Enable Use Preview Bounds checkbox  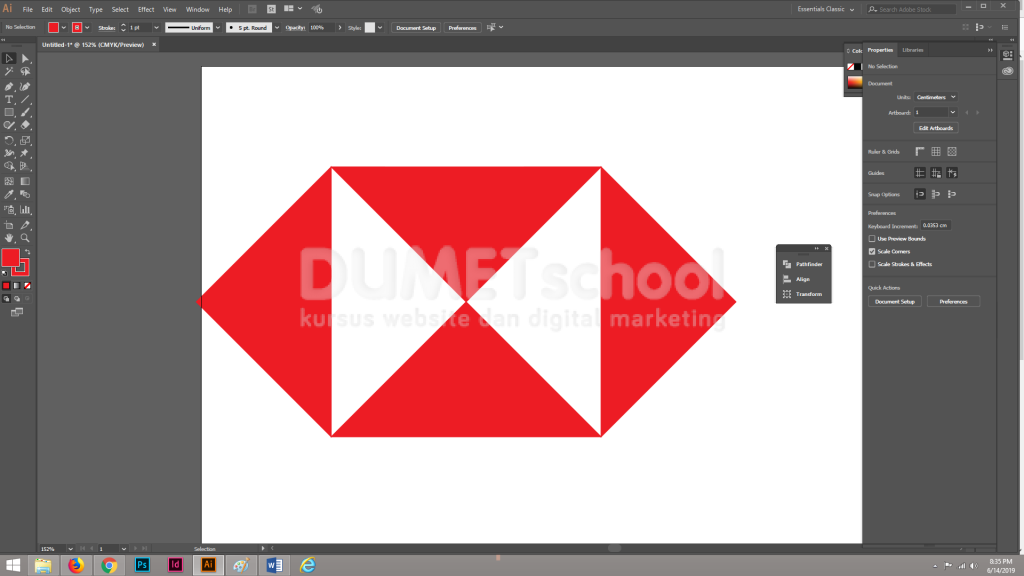tap(872, 239)
